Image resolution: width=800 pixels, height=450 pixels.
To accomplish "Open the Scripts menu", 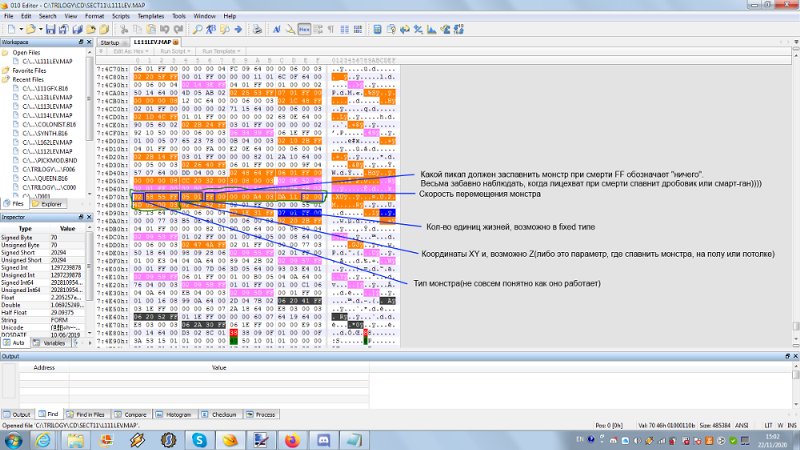I will pyautogui.click(x=121, y=16).
